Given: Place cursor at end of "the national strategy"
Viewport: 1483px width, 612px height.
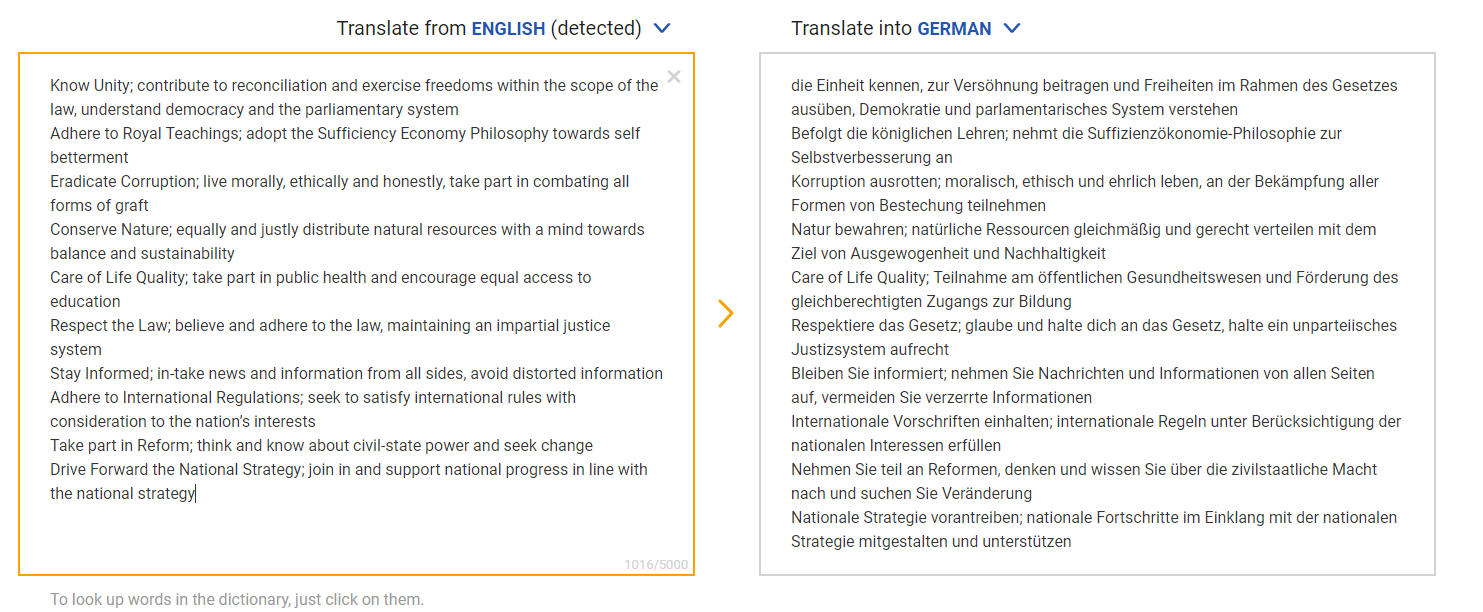Looking at the screenshot, I should 196,494.
